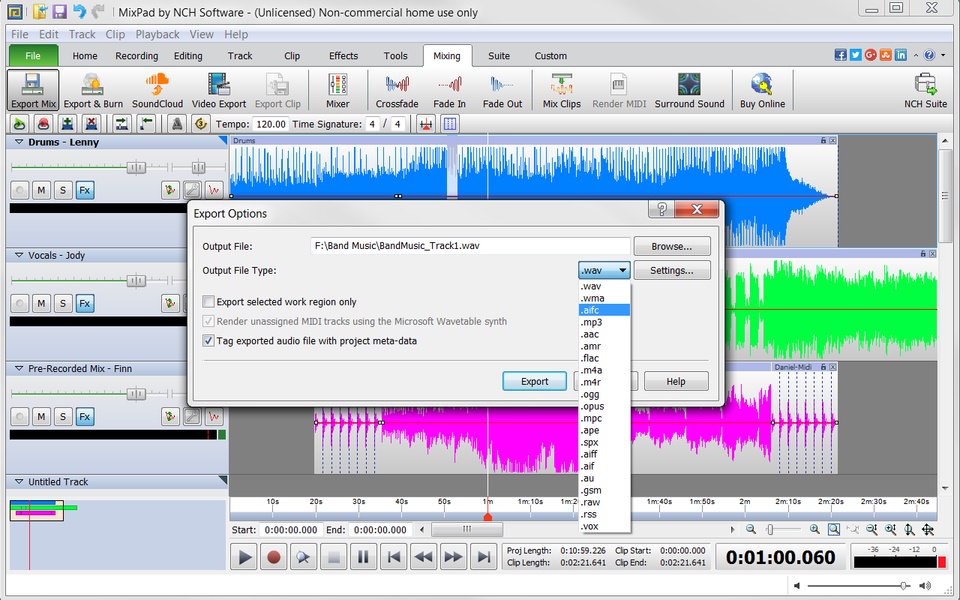
Task: Click the Video Export icon
Action: pos(218,89)
